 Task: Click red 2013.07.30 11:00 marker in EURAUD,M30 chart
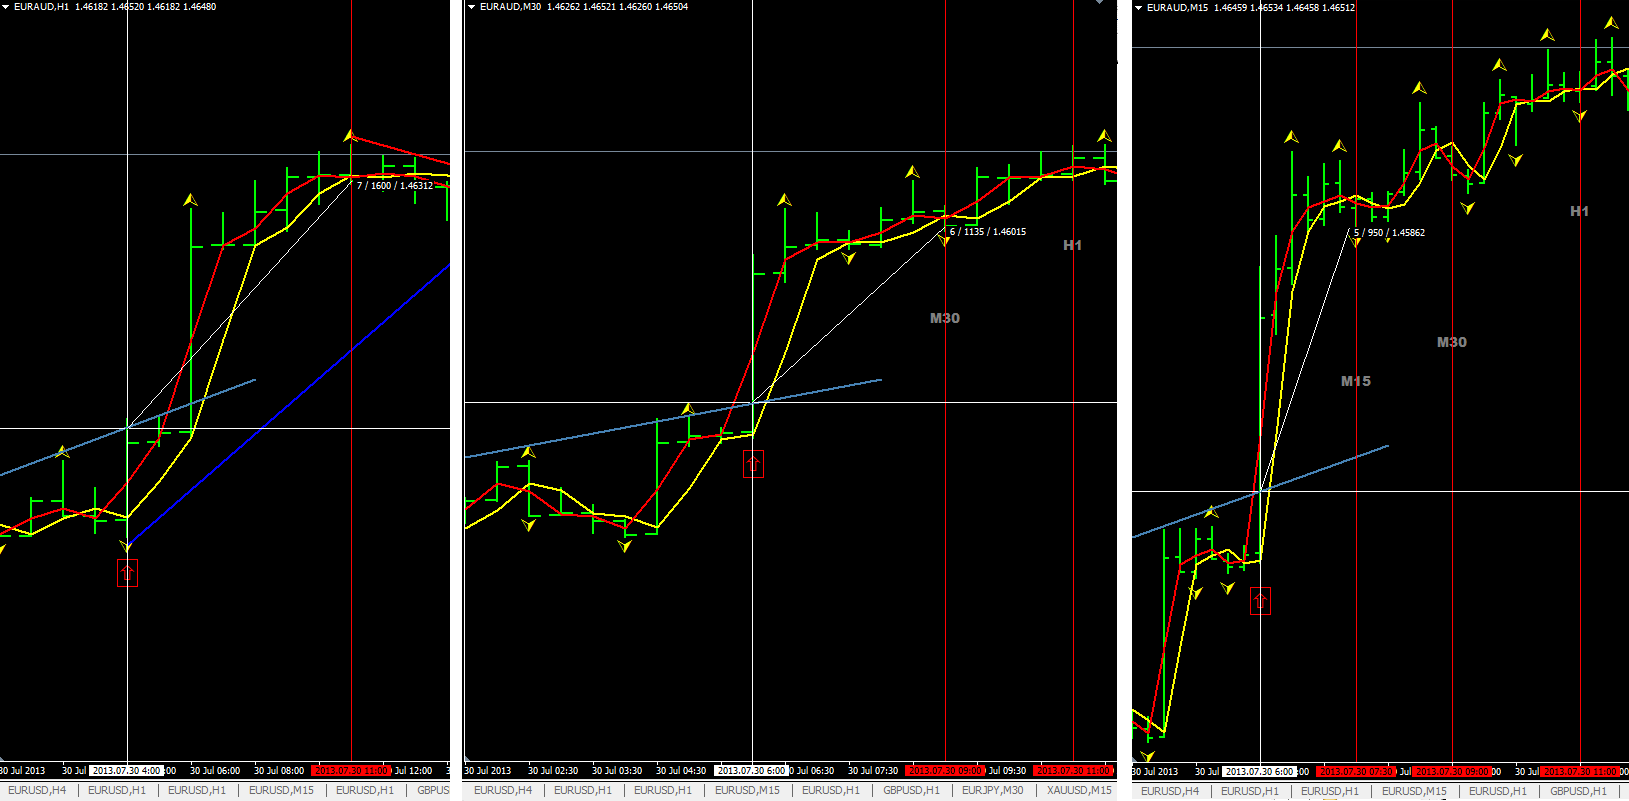pos(1073,771)
